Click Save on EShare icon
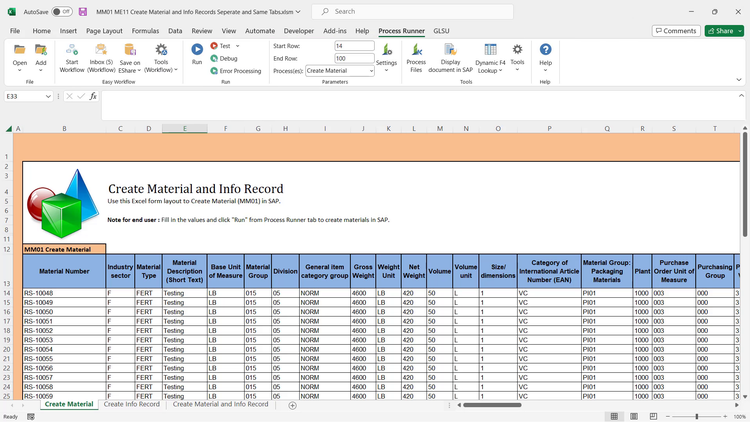This screenshot has height=422, width=750. tap(130, 49)
